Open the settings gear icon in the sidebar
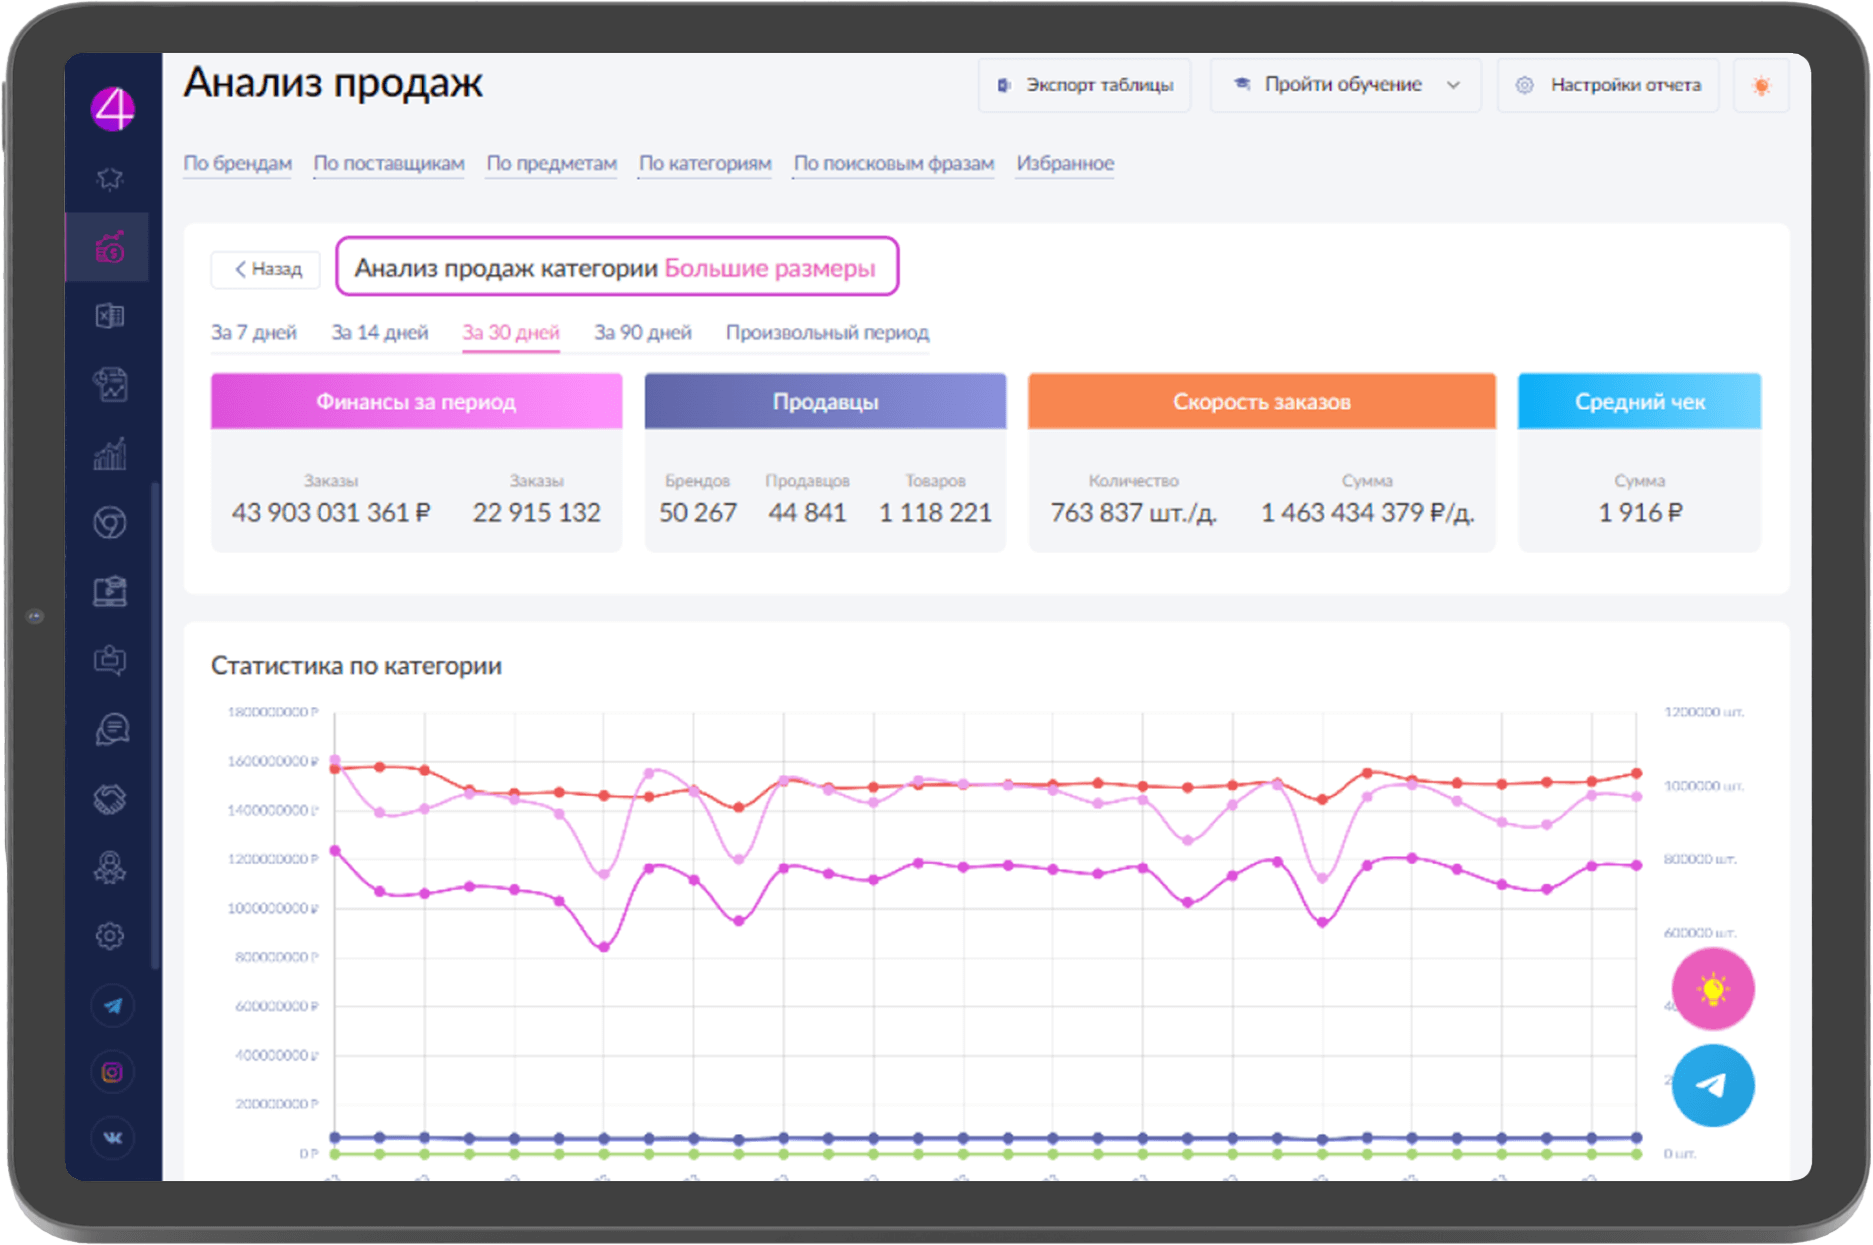The height and width of the screenshot is (1245, 1873). tap(112, 935)
